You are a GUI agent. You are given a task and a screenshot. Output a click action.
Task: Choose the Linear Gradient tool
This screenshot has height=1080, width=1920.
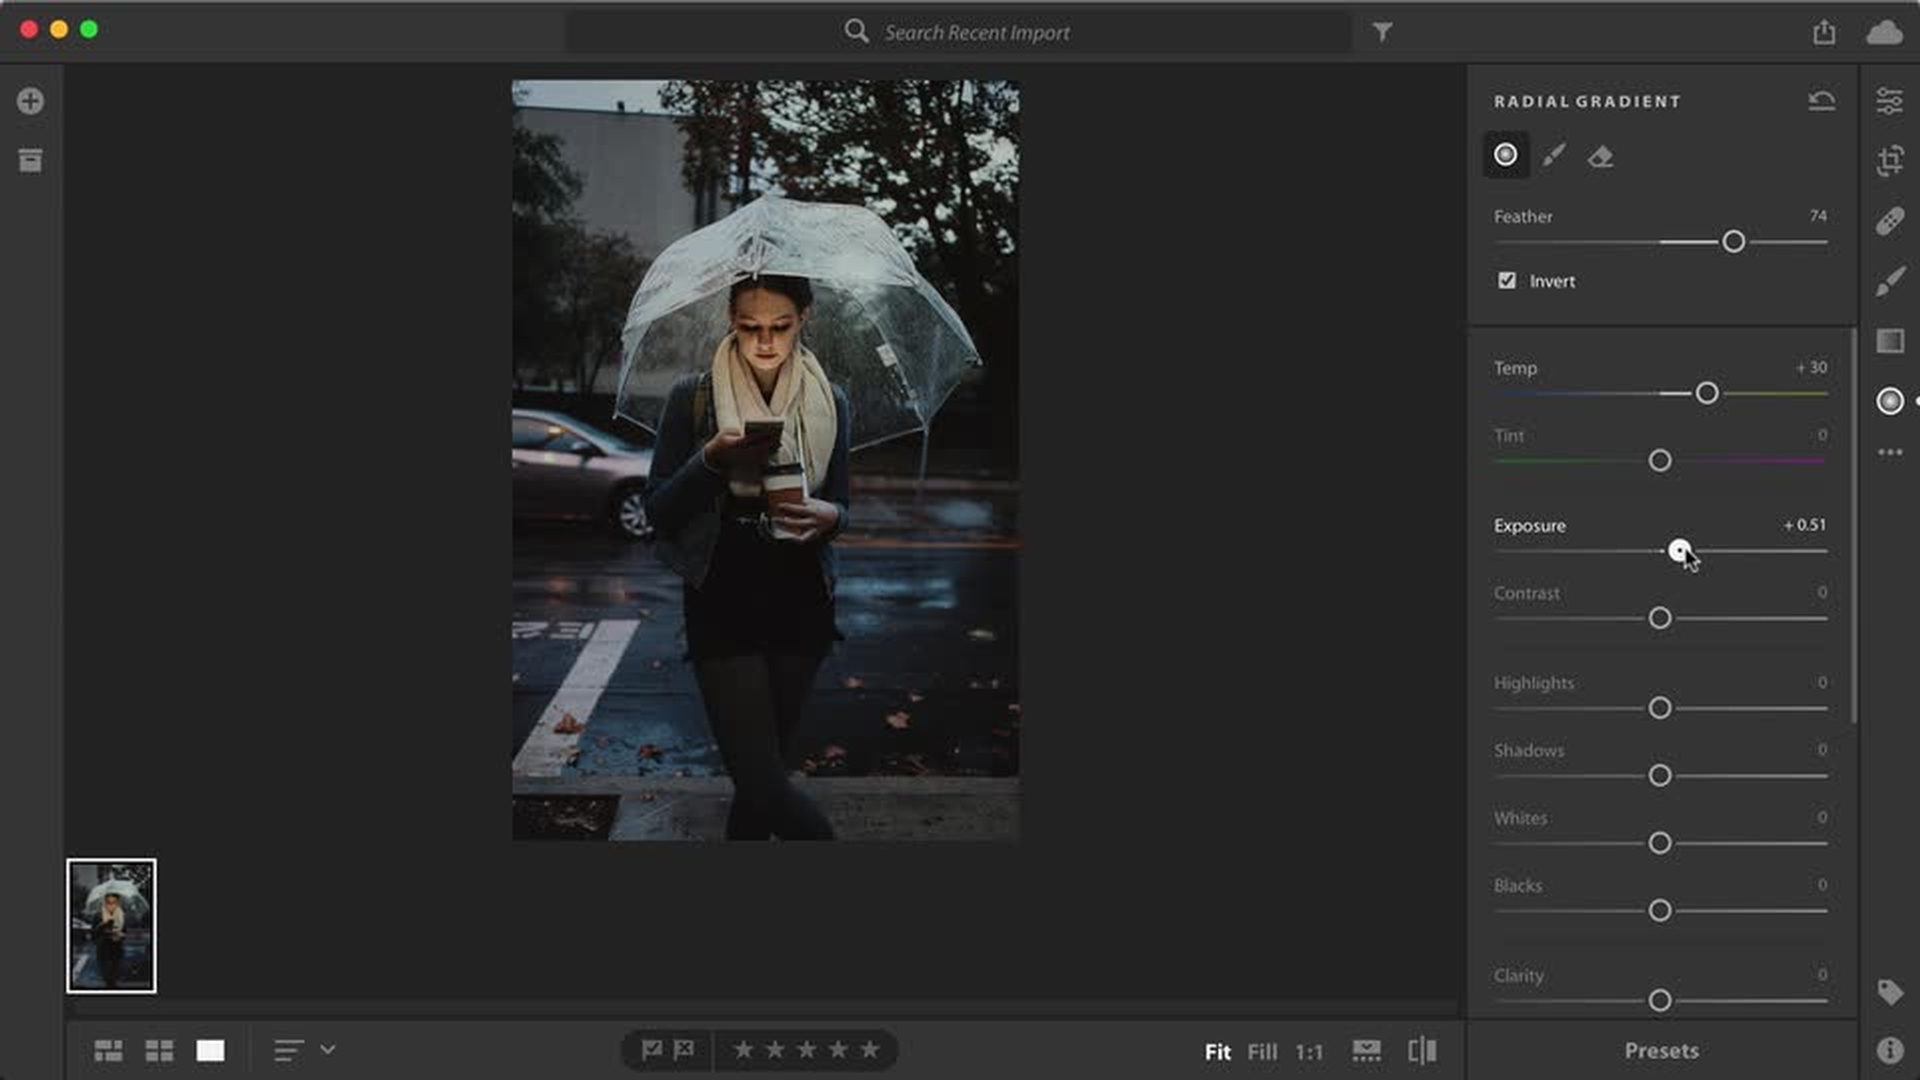click(x=1889, y=341)
